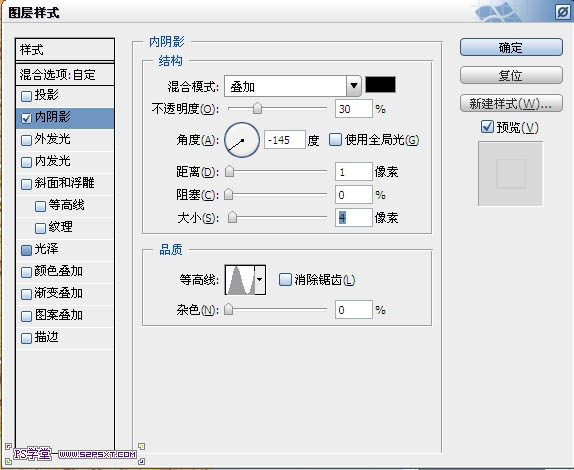
Task: Click the 确定 OK button
Action: (x=511, y=47)
